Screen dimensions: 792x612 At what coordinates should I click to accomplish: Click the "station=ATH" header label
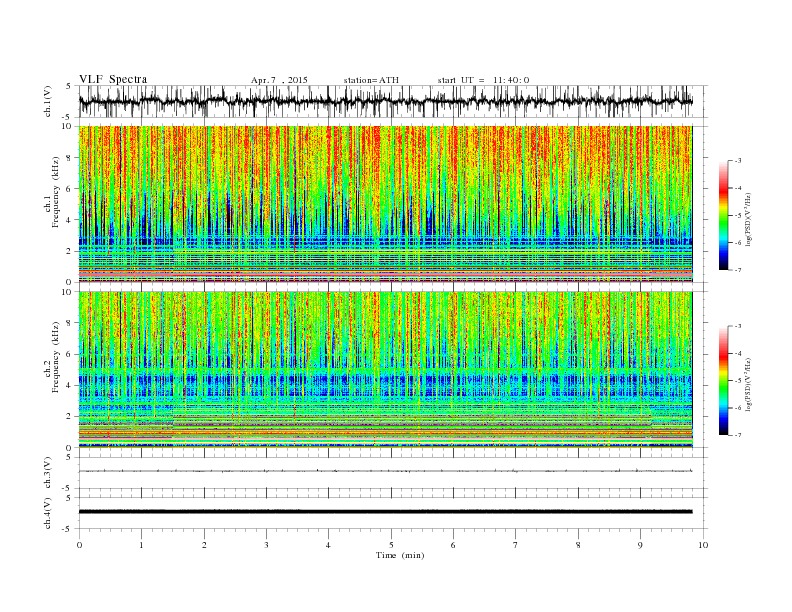(x=371, y=80)
